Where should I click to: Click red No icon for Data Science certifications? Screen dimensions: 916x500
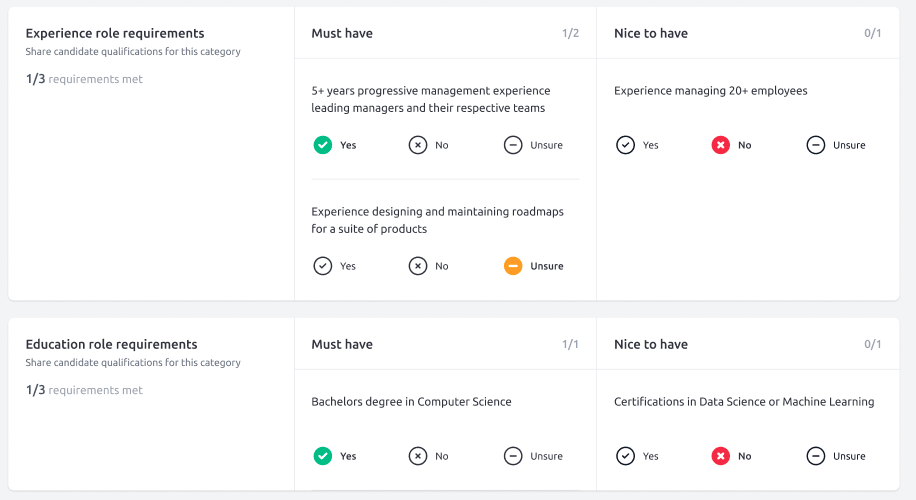pos(721,456)
